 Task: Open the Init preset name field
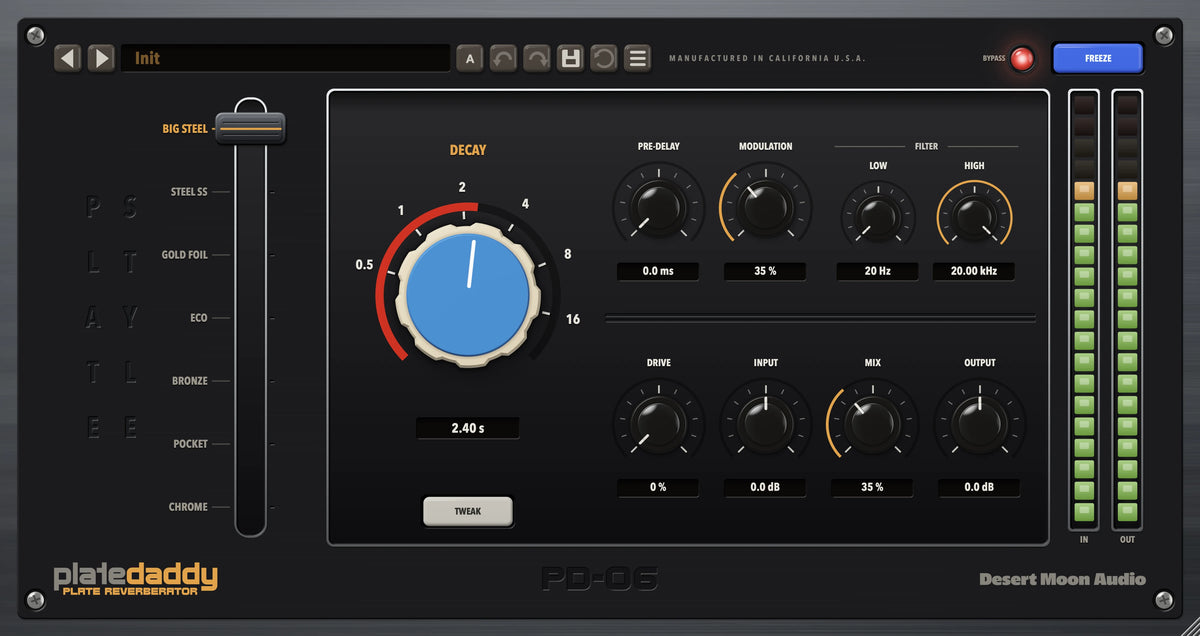tap(285, 58)
